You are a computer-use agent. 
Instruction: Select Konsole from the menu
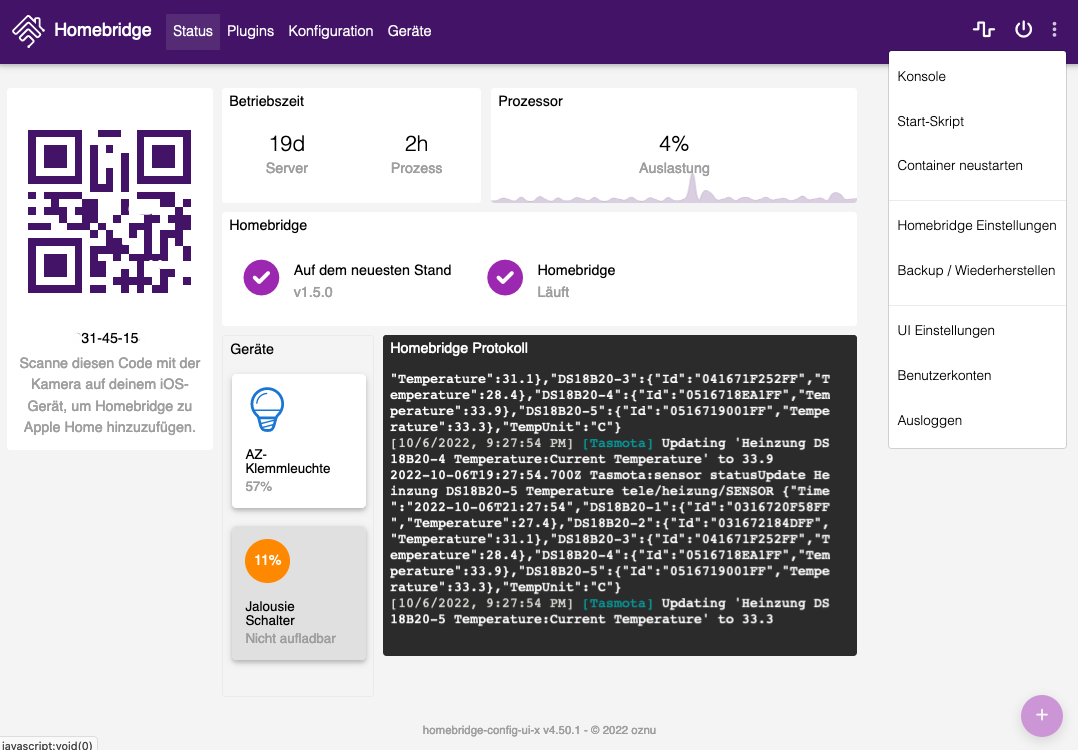(977, 76)
